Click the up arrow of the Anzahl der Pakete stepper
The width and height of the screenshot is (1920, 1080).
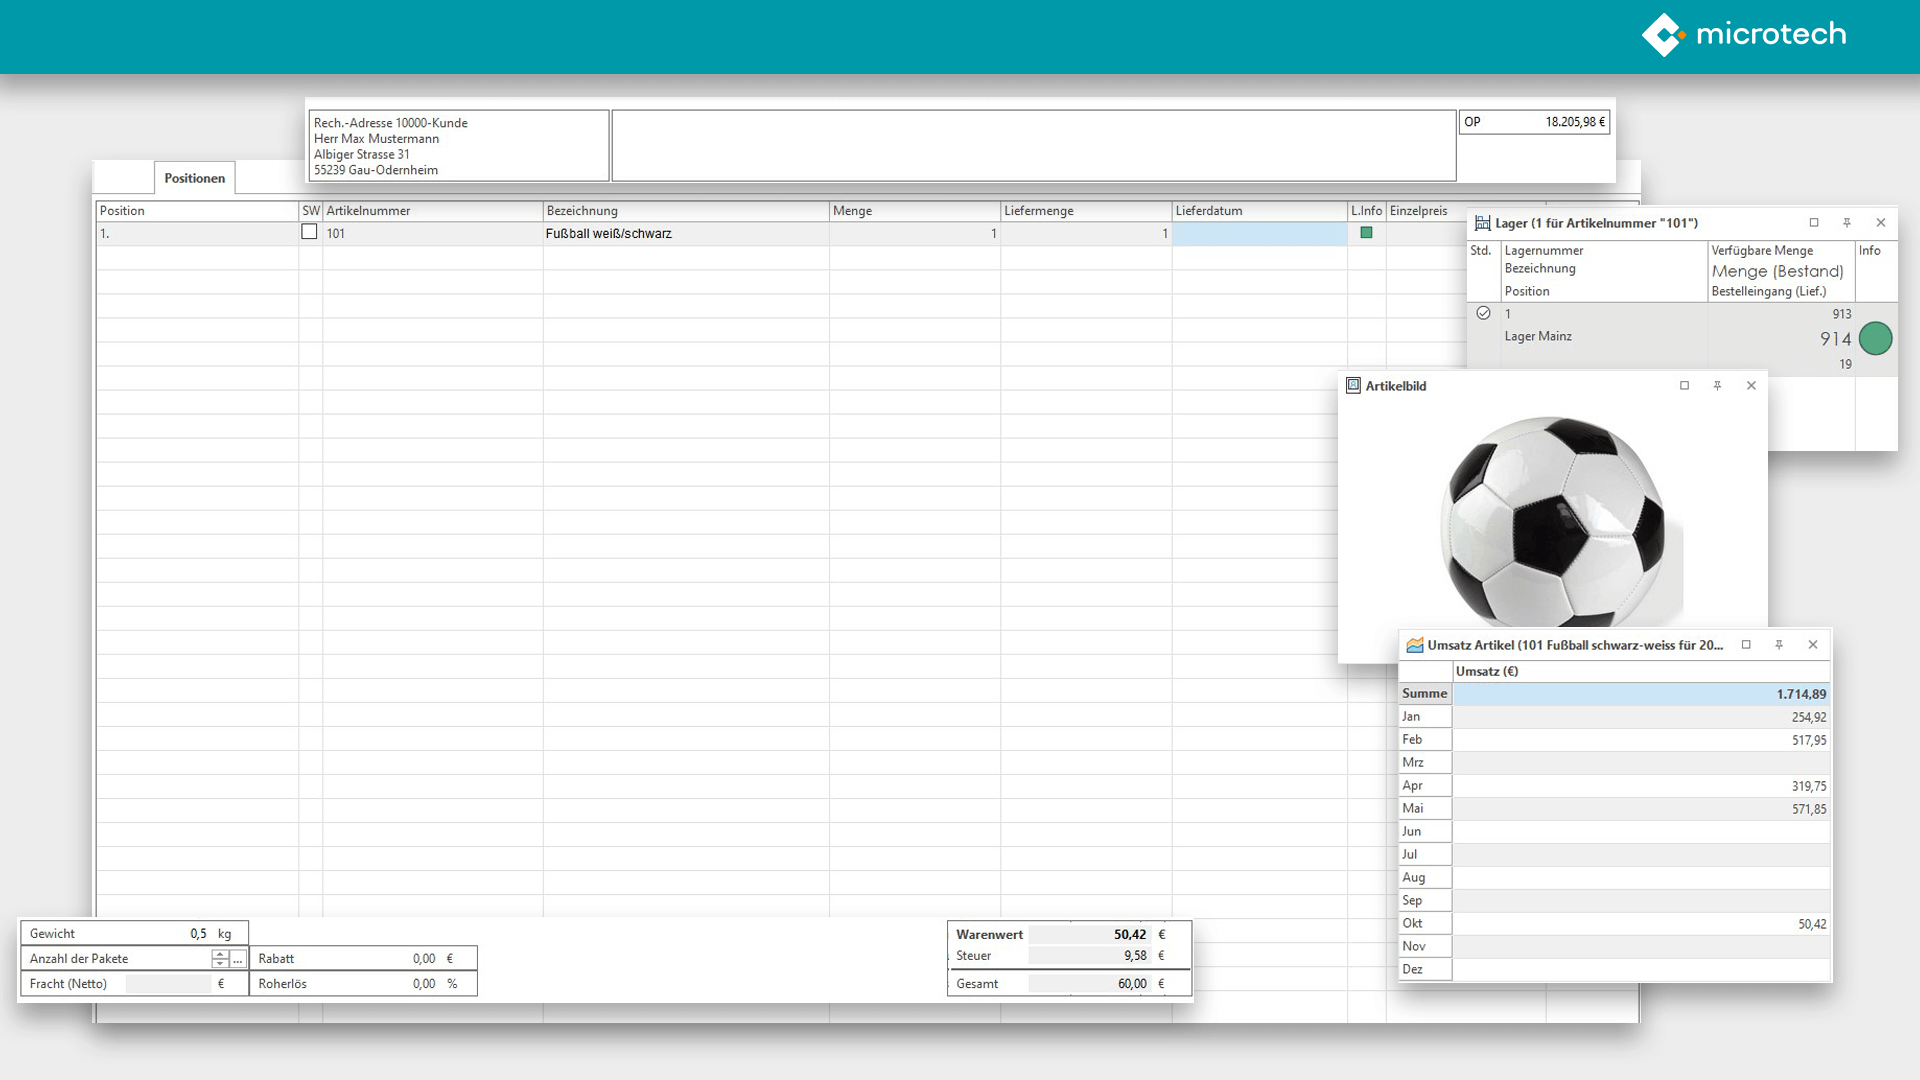point(220,953)
